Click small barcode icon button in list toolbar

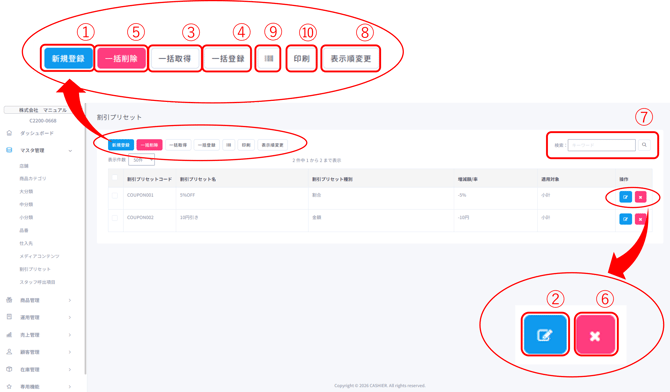tap(229, 145)
